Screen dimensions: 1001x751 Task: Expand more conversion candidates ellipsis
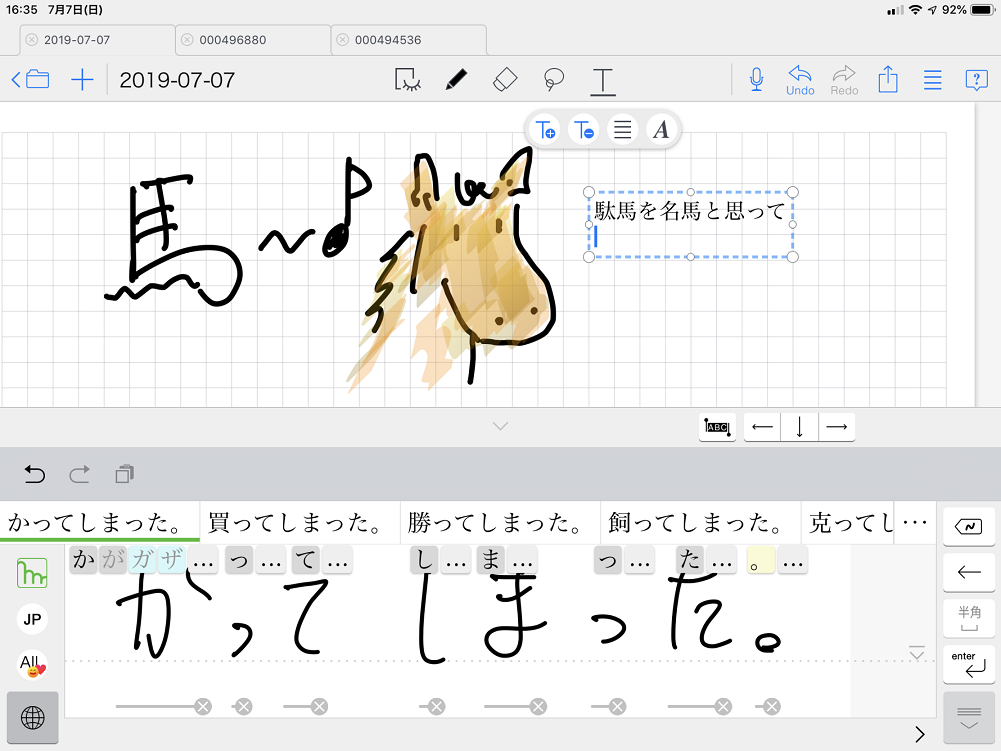coord(914,523)
